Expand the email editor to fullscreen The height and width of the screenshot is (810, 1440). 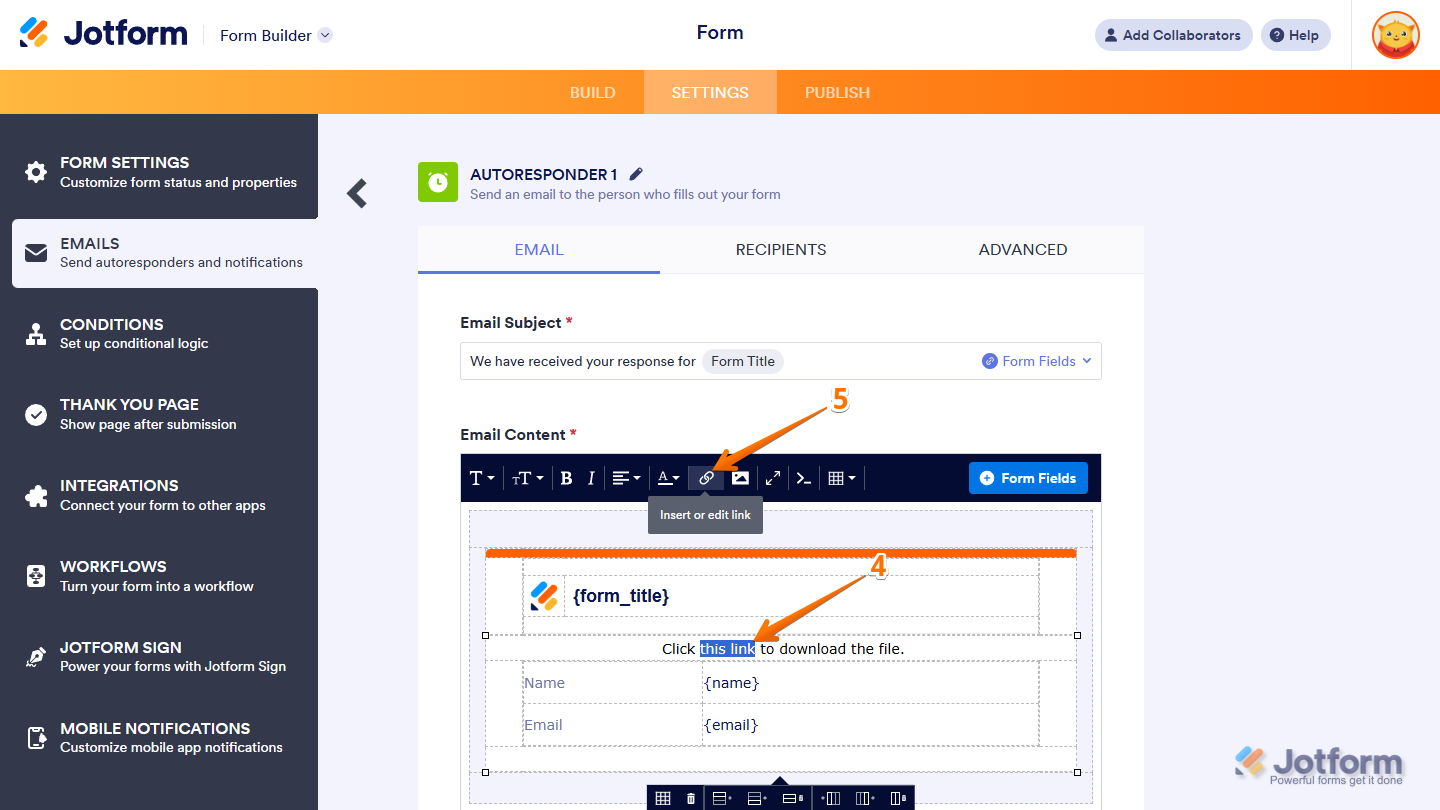click(772, 477)
